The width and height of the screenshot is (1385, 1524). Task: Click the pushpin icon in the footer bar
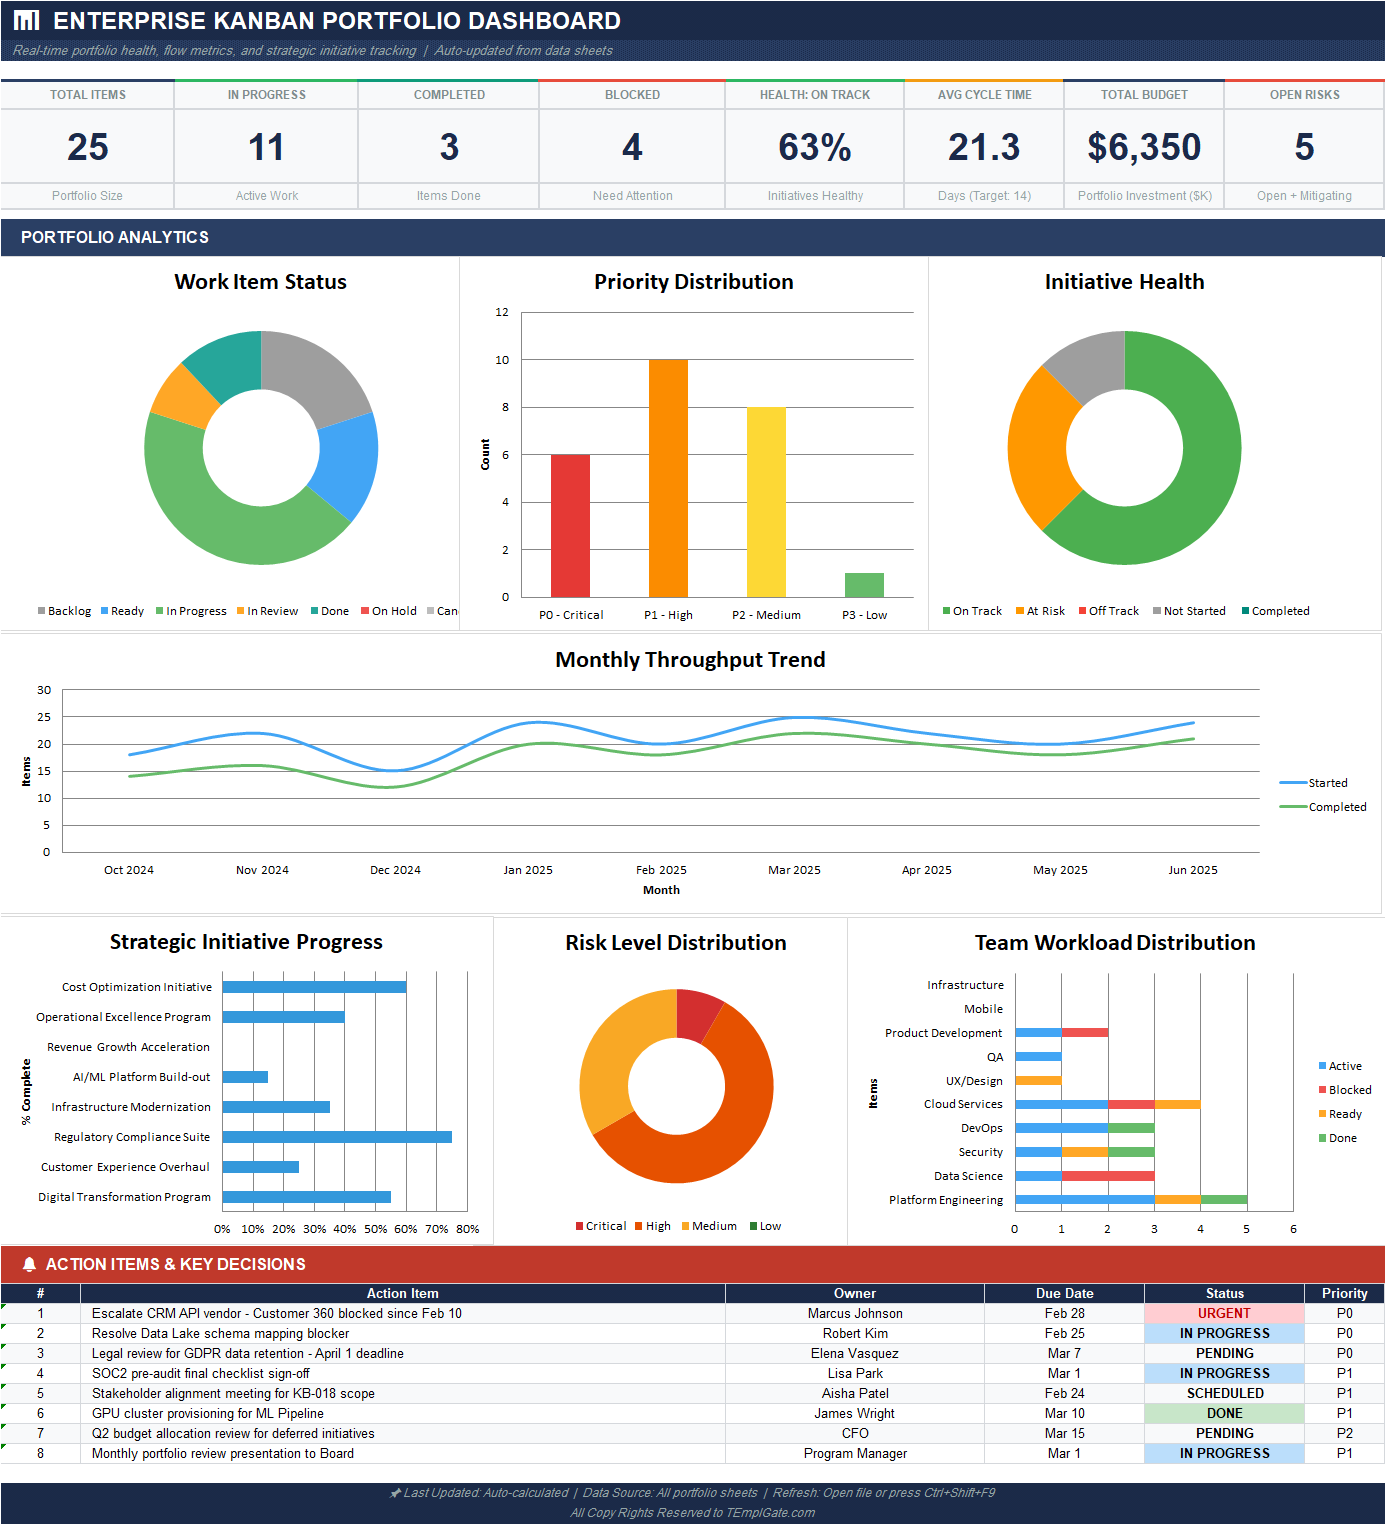tap(394, 1492)
